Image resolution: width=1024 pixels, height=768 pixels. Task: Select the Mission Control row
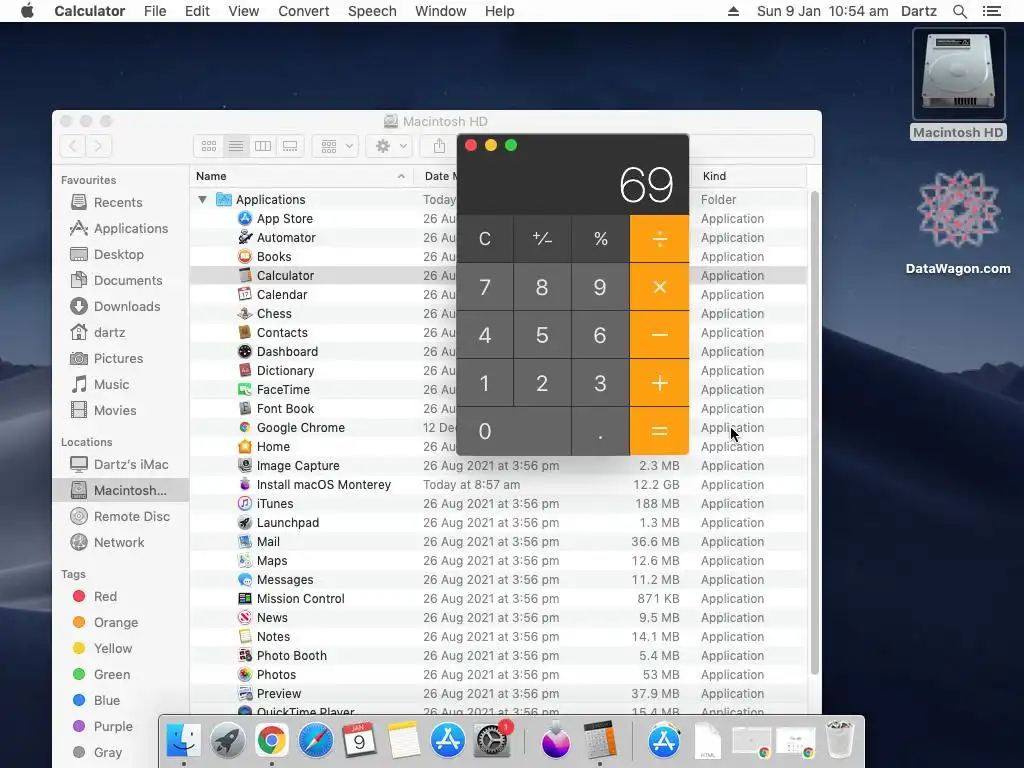point(498,599)
